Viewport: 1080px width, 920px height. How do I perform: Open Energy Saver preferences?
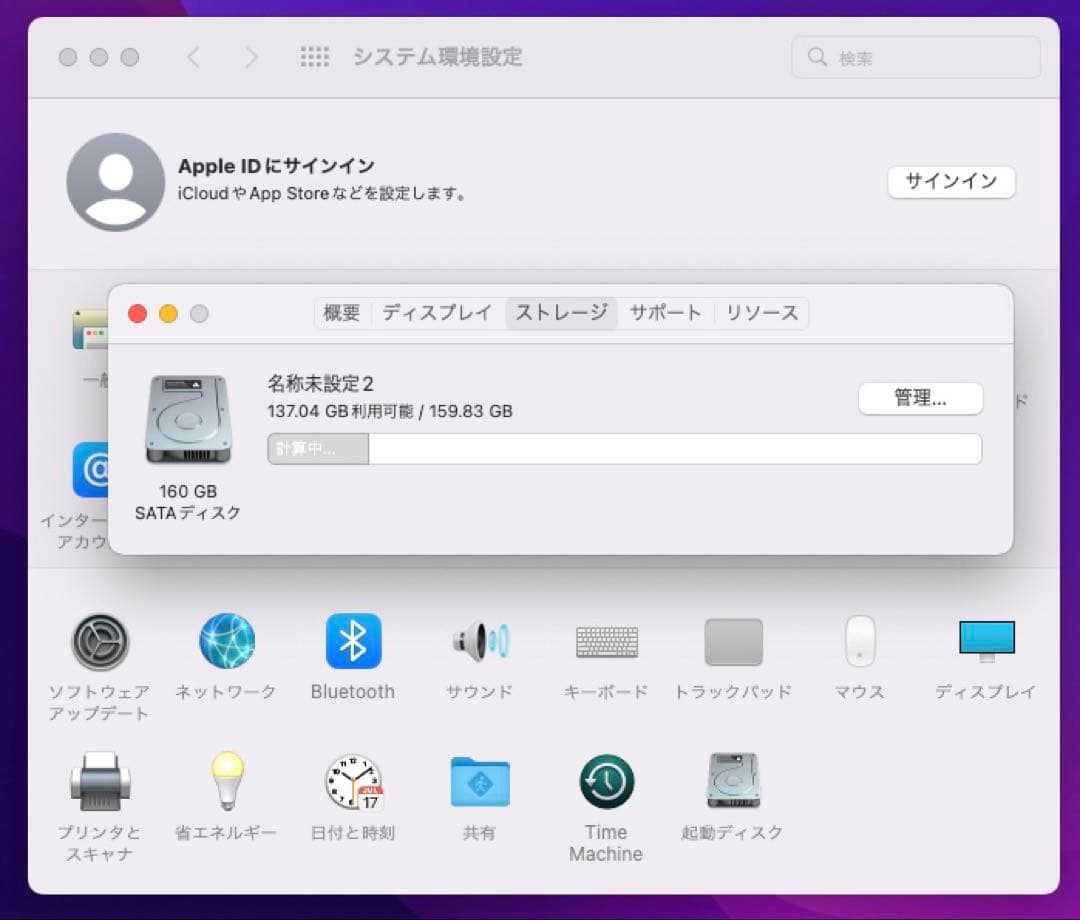pos(226,783)
